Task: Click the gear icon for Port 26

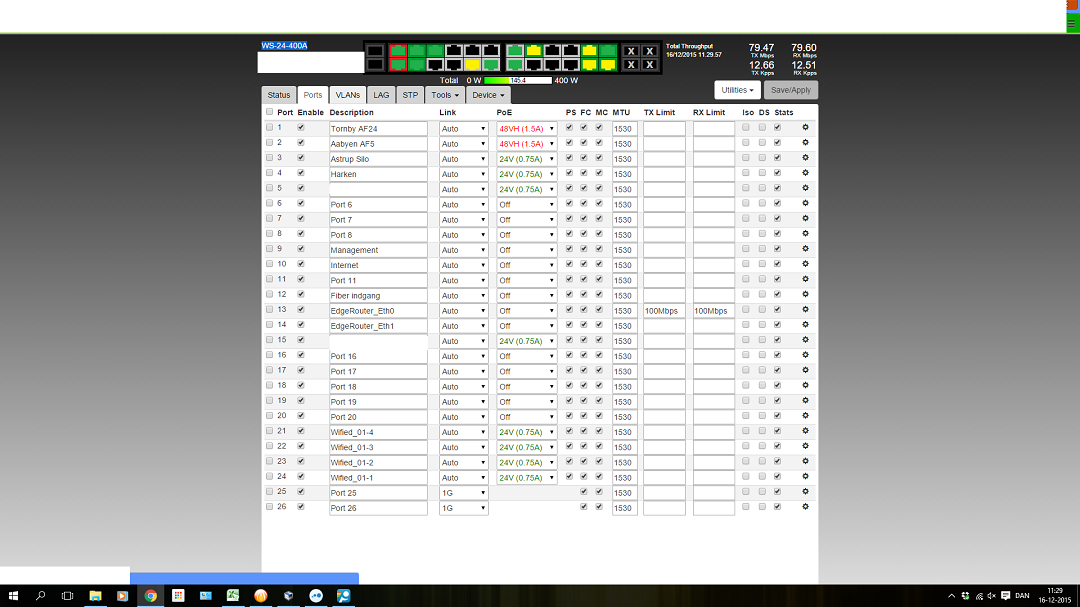Action: [x=805, y=507]
